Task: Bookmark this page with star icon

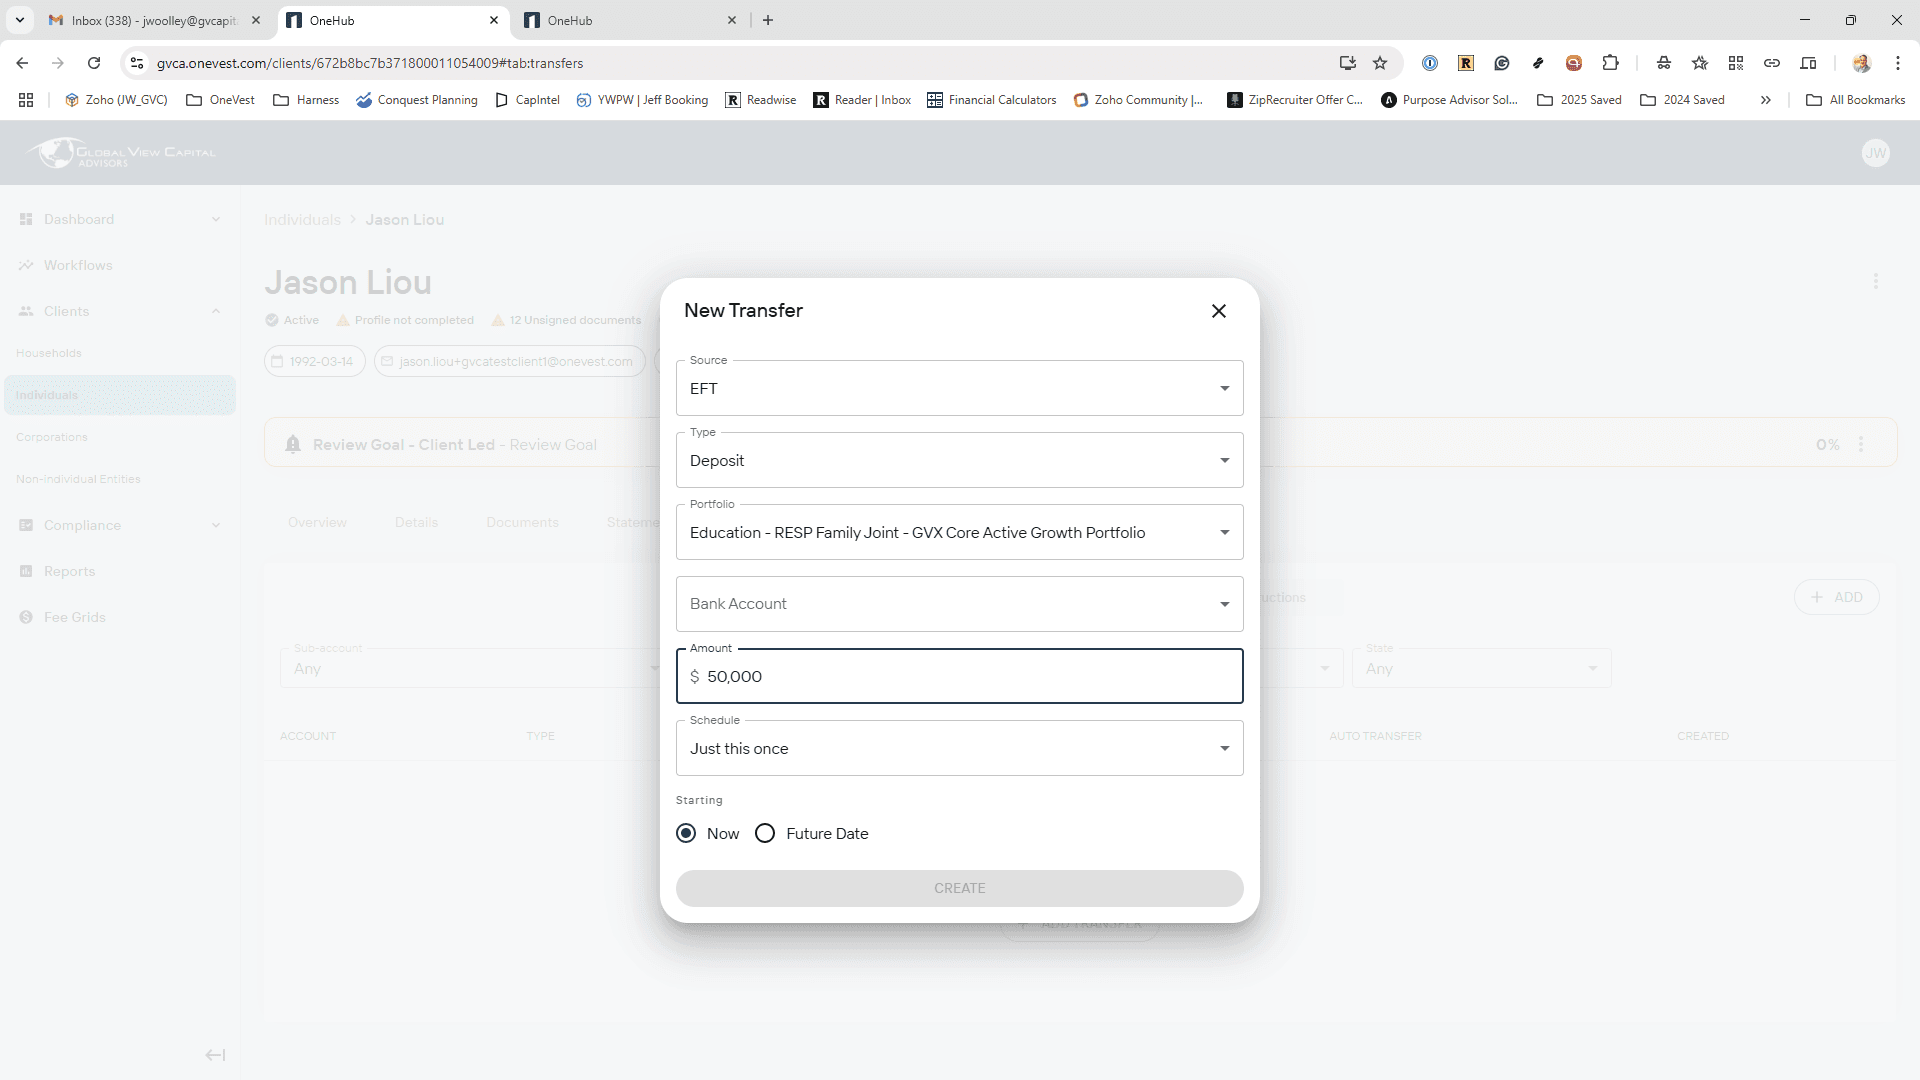Action: [x=1380, y=63]
